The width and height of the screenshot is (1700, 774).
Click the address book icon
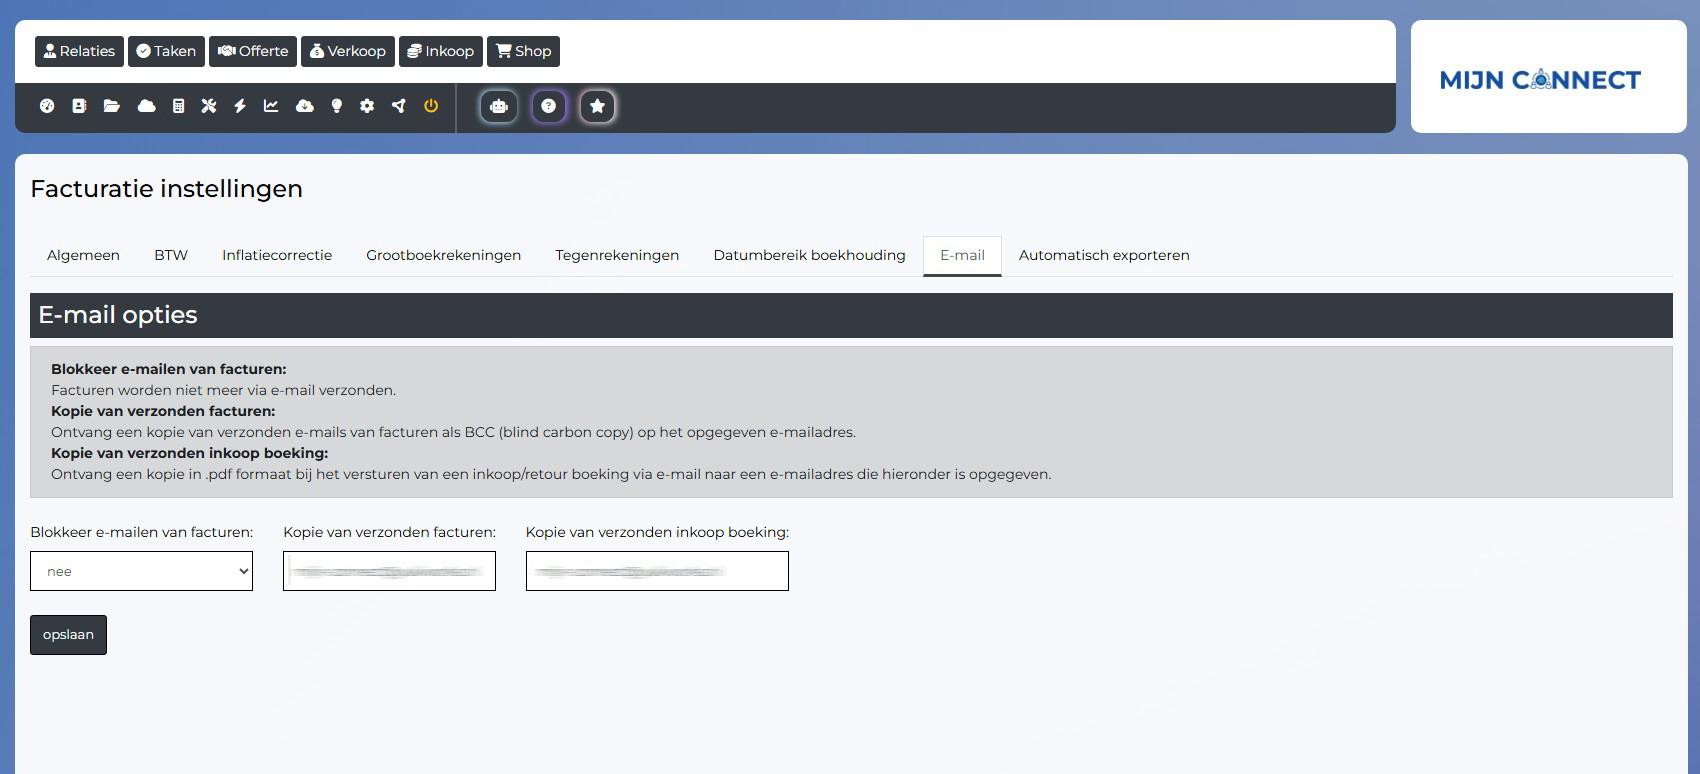pyautogui.click(x=79, y=106)
